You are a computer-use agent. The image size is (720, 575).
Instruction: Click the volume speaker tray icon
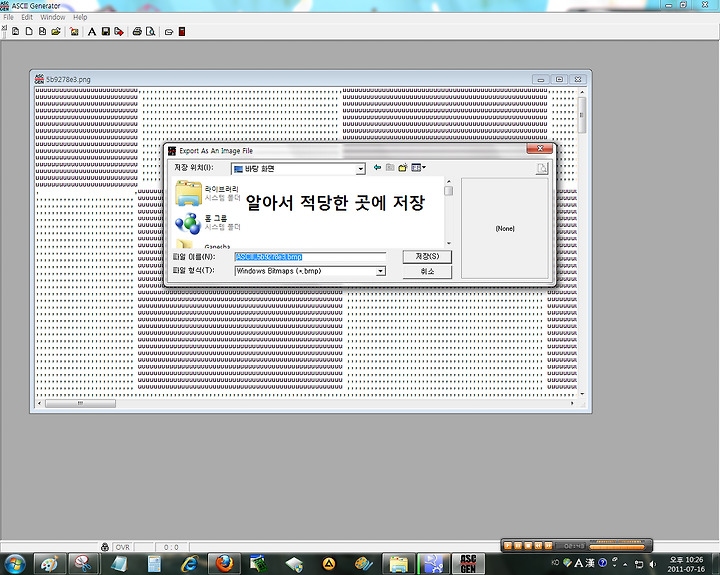pyautogui.click(x=652, y=564)
